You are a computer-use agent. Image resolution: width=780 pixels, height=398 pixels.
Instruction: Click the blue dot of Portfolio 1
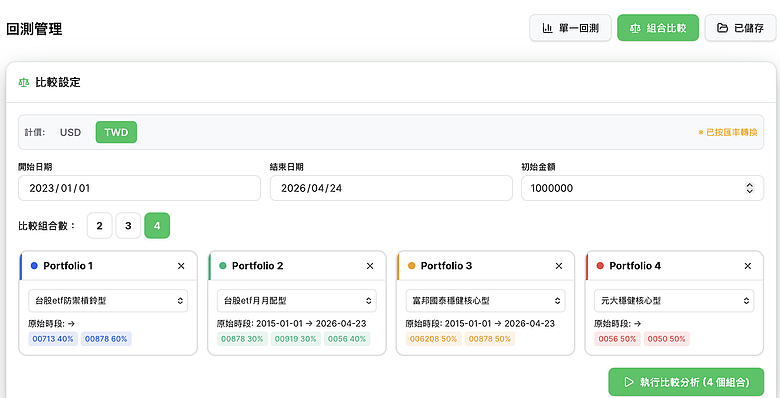[34, 266]
